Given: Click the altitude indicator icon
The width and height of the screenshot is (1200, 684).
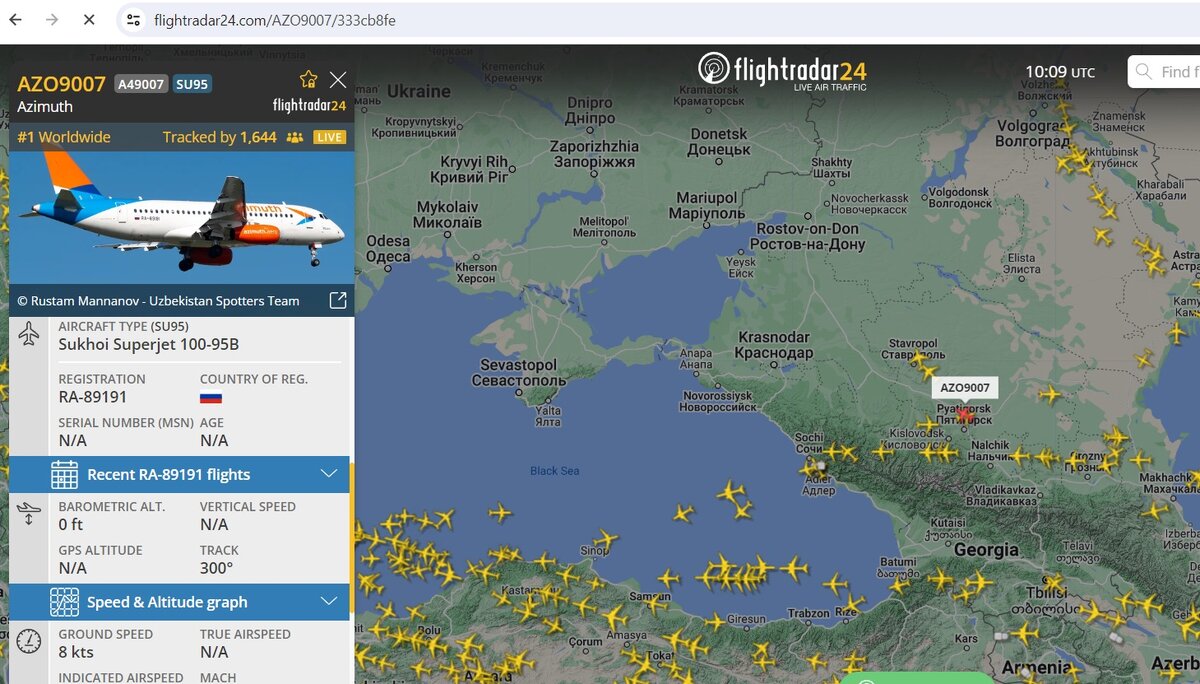Looking at the screenshot, I should pyautogui.click(x=29, y=514).
